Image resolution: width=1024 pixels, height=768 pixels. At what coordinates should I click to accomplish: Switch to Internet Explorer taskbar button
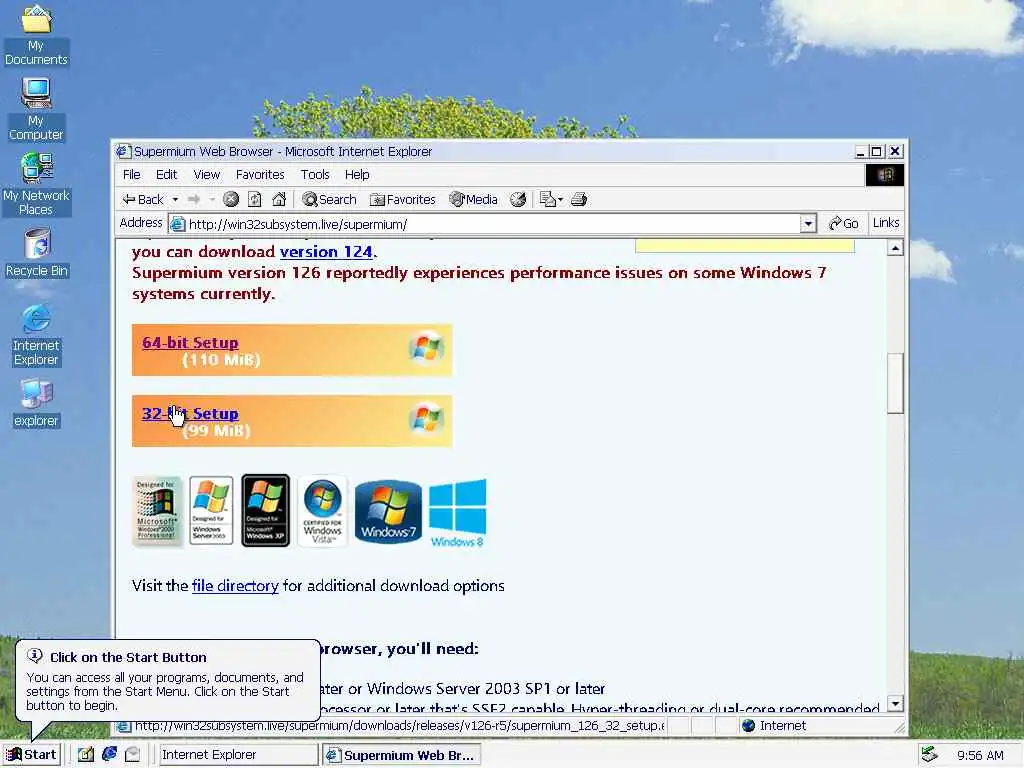(x=238, y=755)
